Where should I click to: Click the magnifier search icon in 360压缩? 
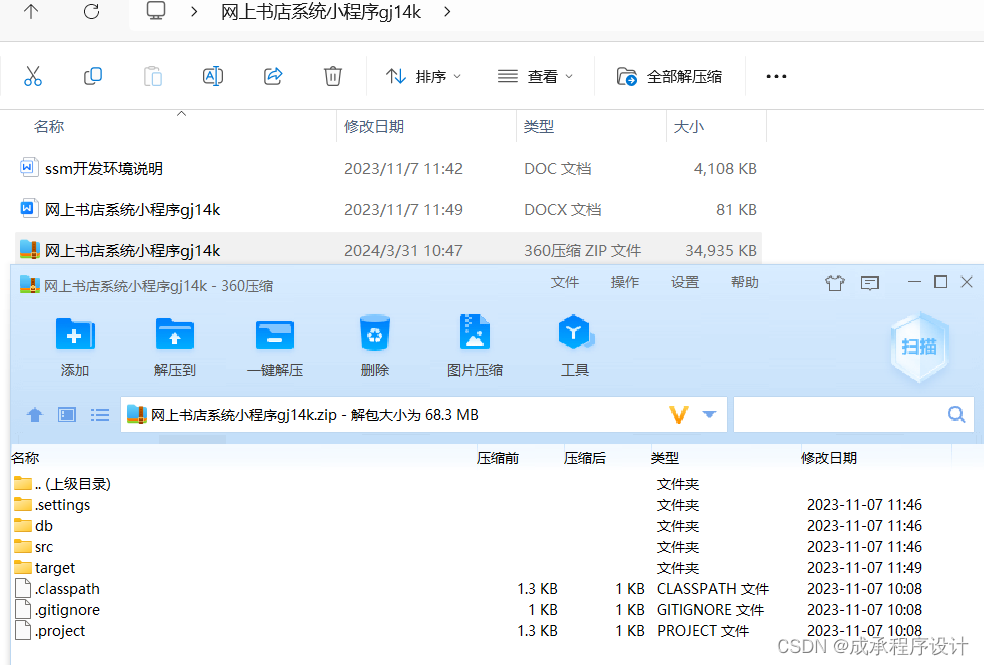point(956,415)
